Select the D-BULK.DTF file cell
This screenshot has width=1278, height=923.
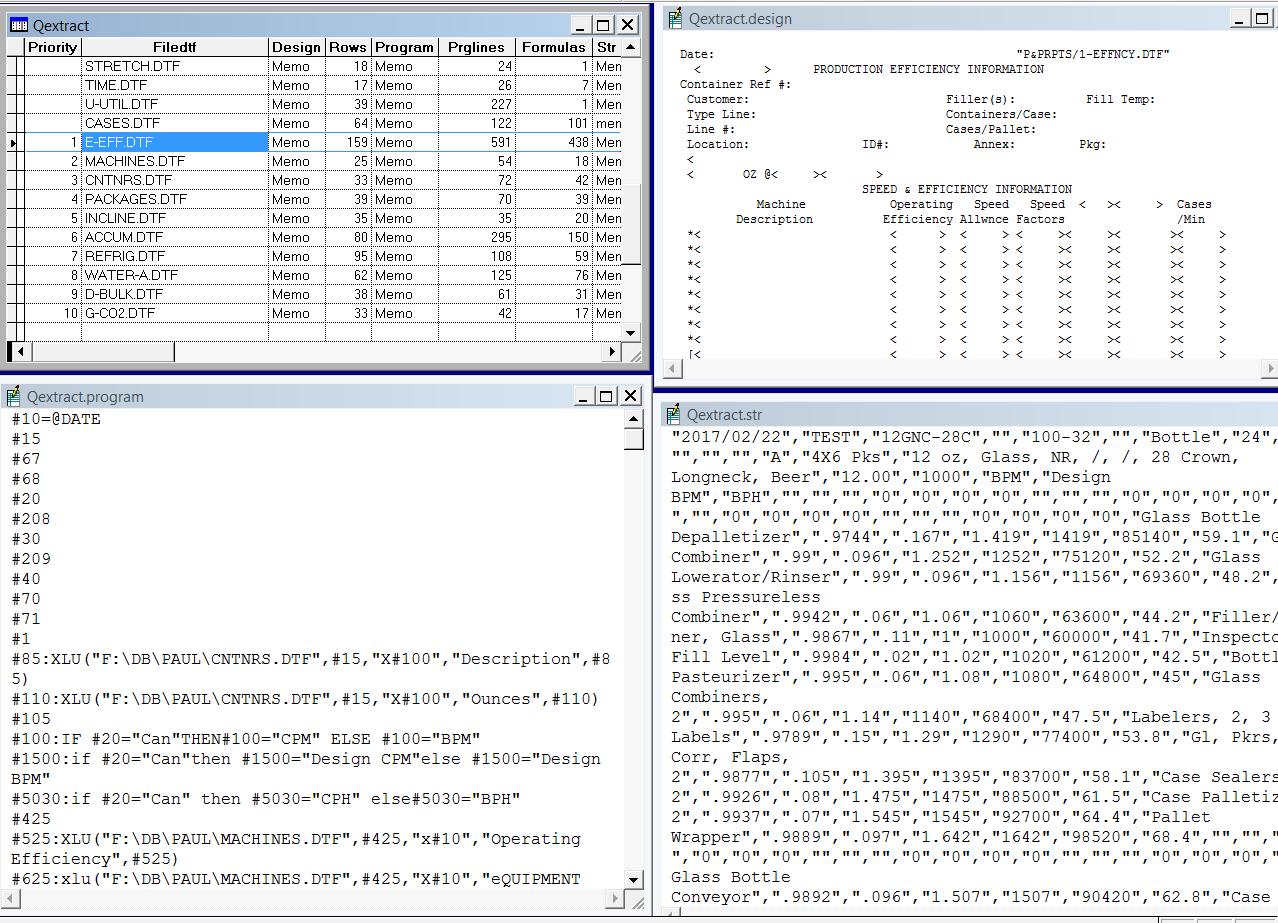175,295
